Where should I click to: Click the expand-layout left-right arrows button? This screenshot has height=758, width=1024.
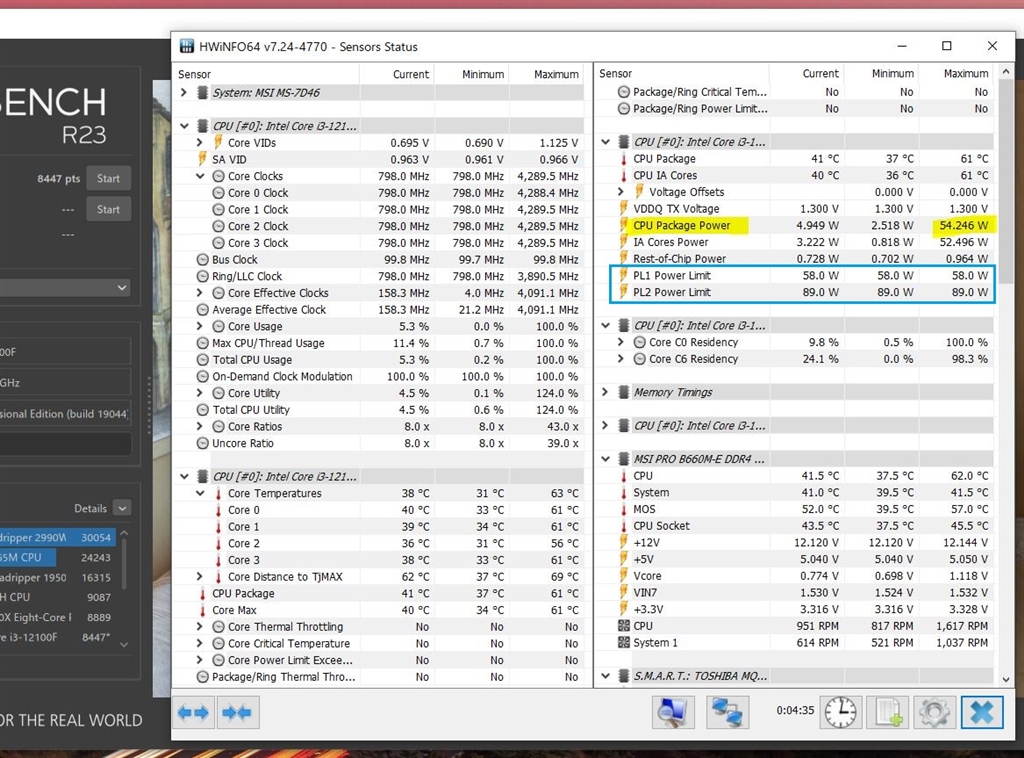click(193, 712)
